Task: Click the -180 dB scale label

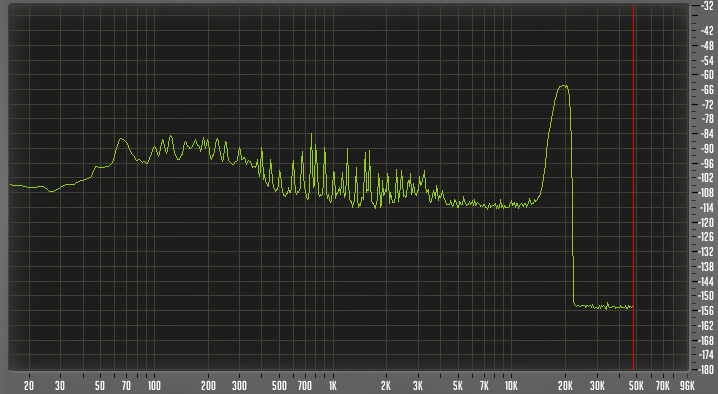Action: (x=707, y=369)
